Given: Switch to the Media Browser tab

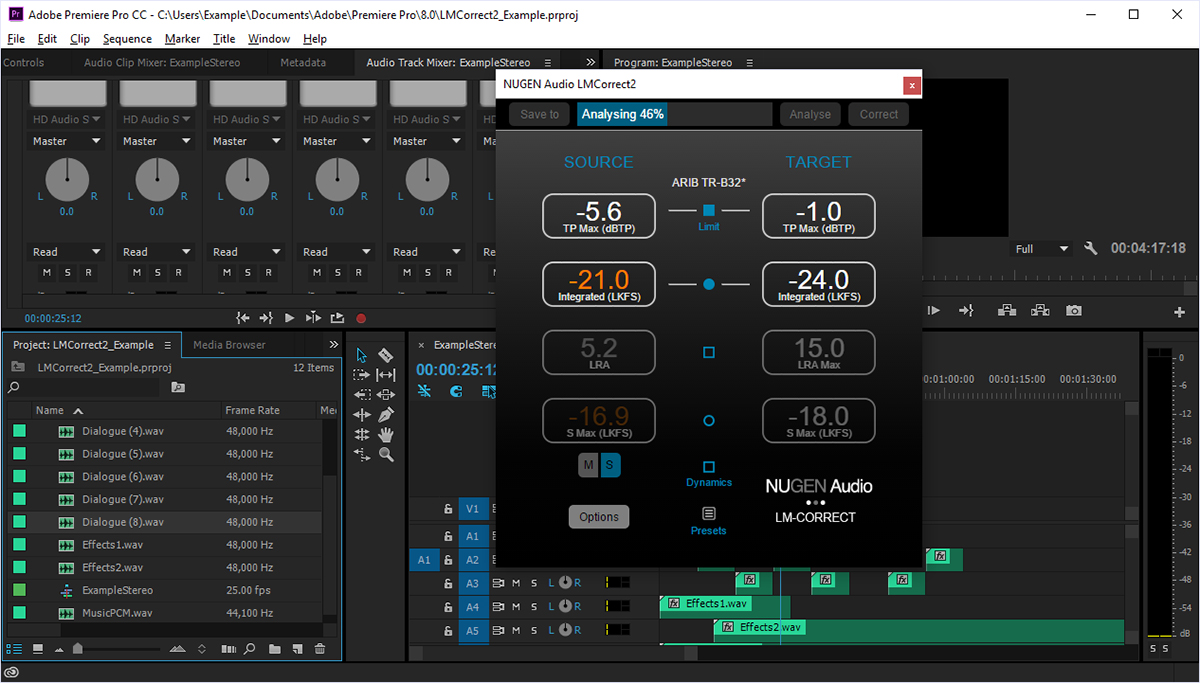Looking at the screenshot, I should [x=229, y=345].
